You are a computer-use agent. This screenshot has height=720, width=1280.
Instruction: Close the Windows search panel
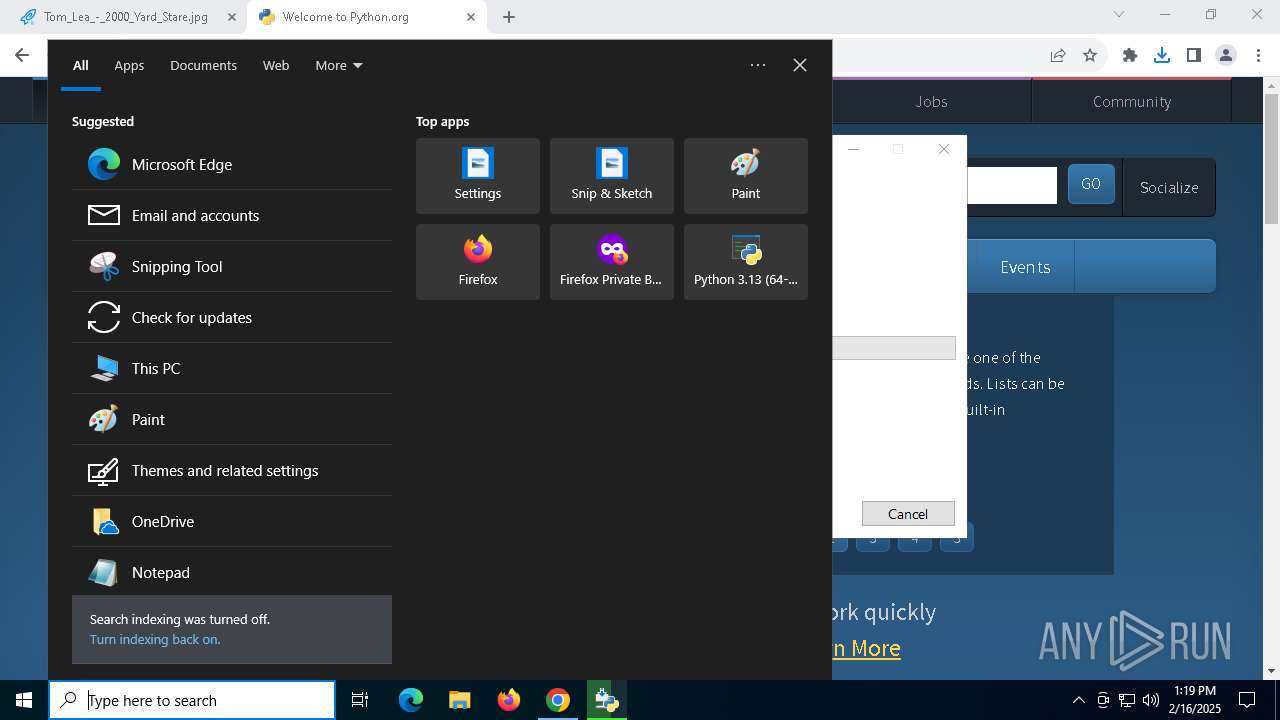point(800,65)
